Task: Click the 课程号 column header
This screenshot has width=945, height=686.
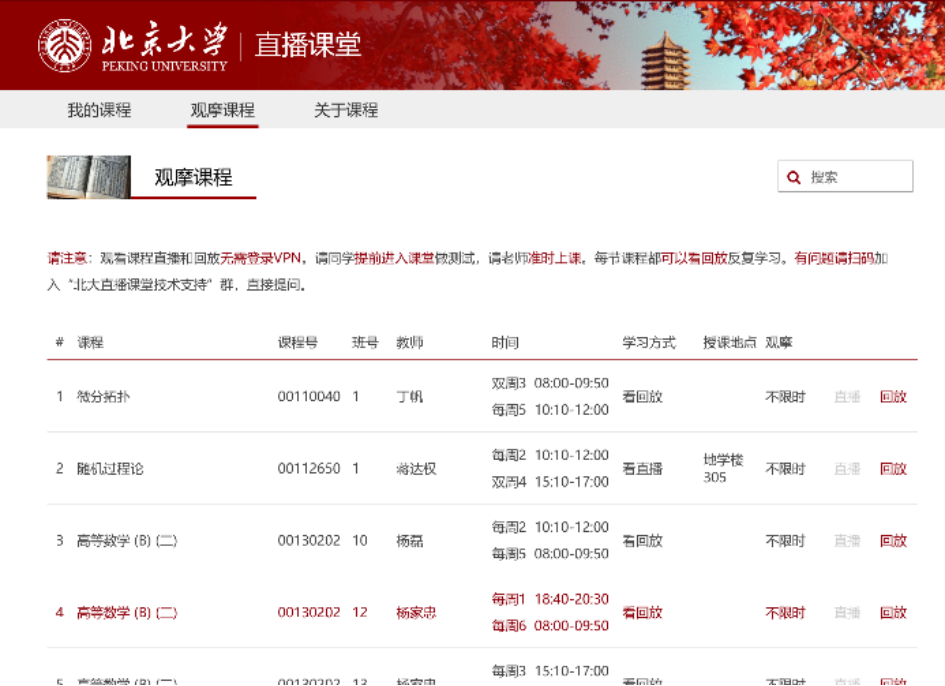Action: (298, 342)
